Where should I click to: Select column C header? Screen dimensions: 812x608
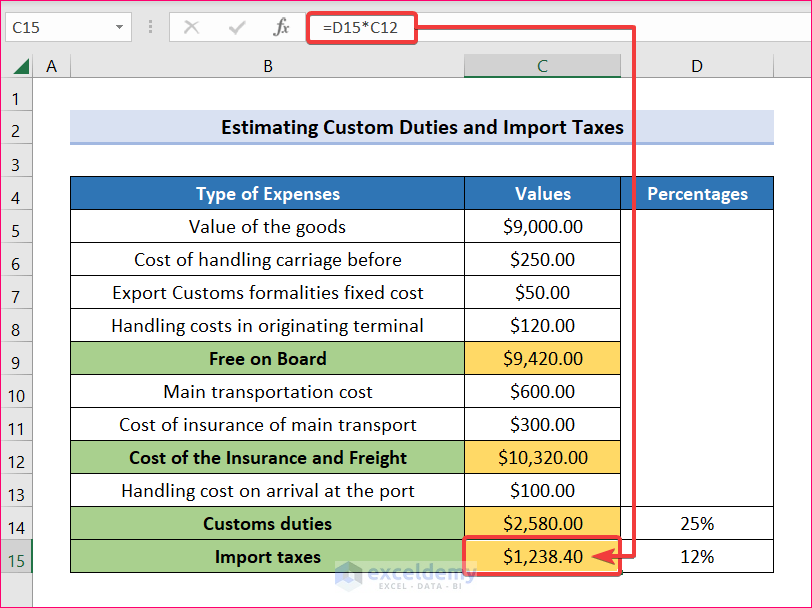click(542, 66)
